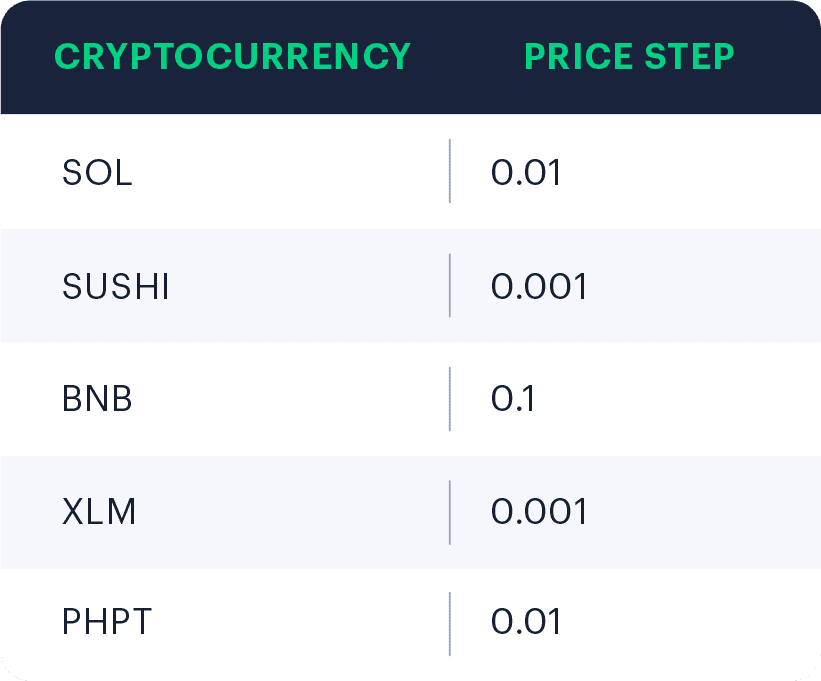This screenshot has width=821, height=681.
Task: Select the PHPT cryptocurrency cell
Action: click(x=107, y=622)
